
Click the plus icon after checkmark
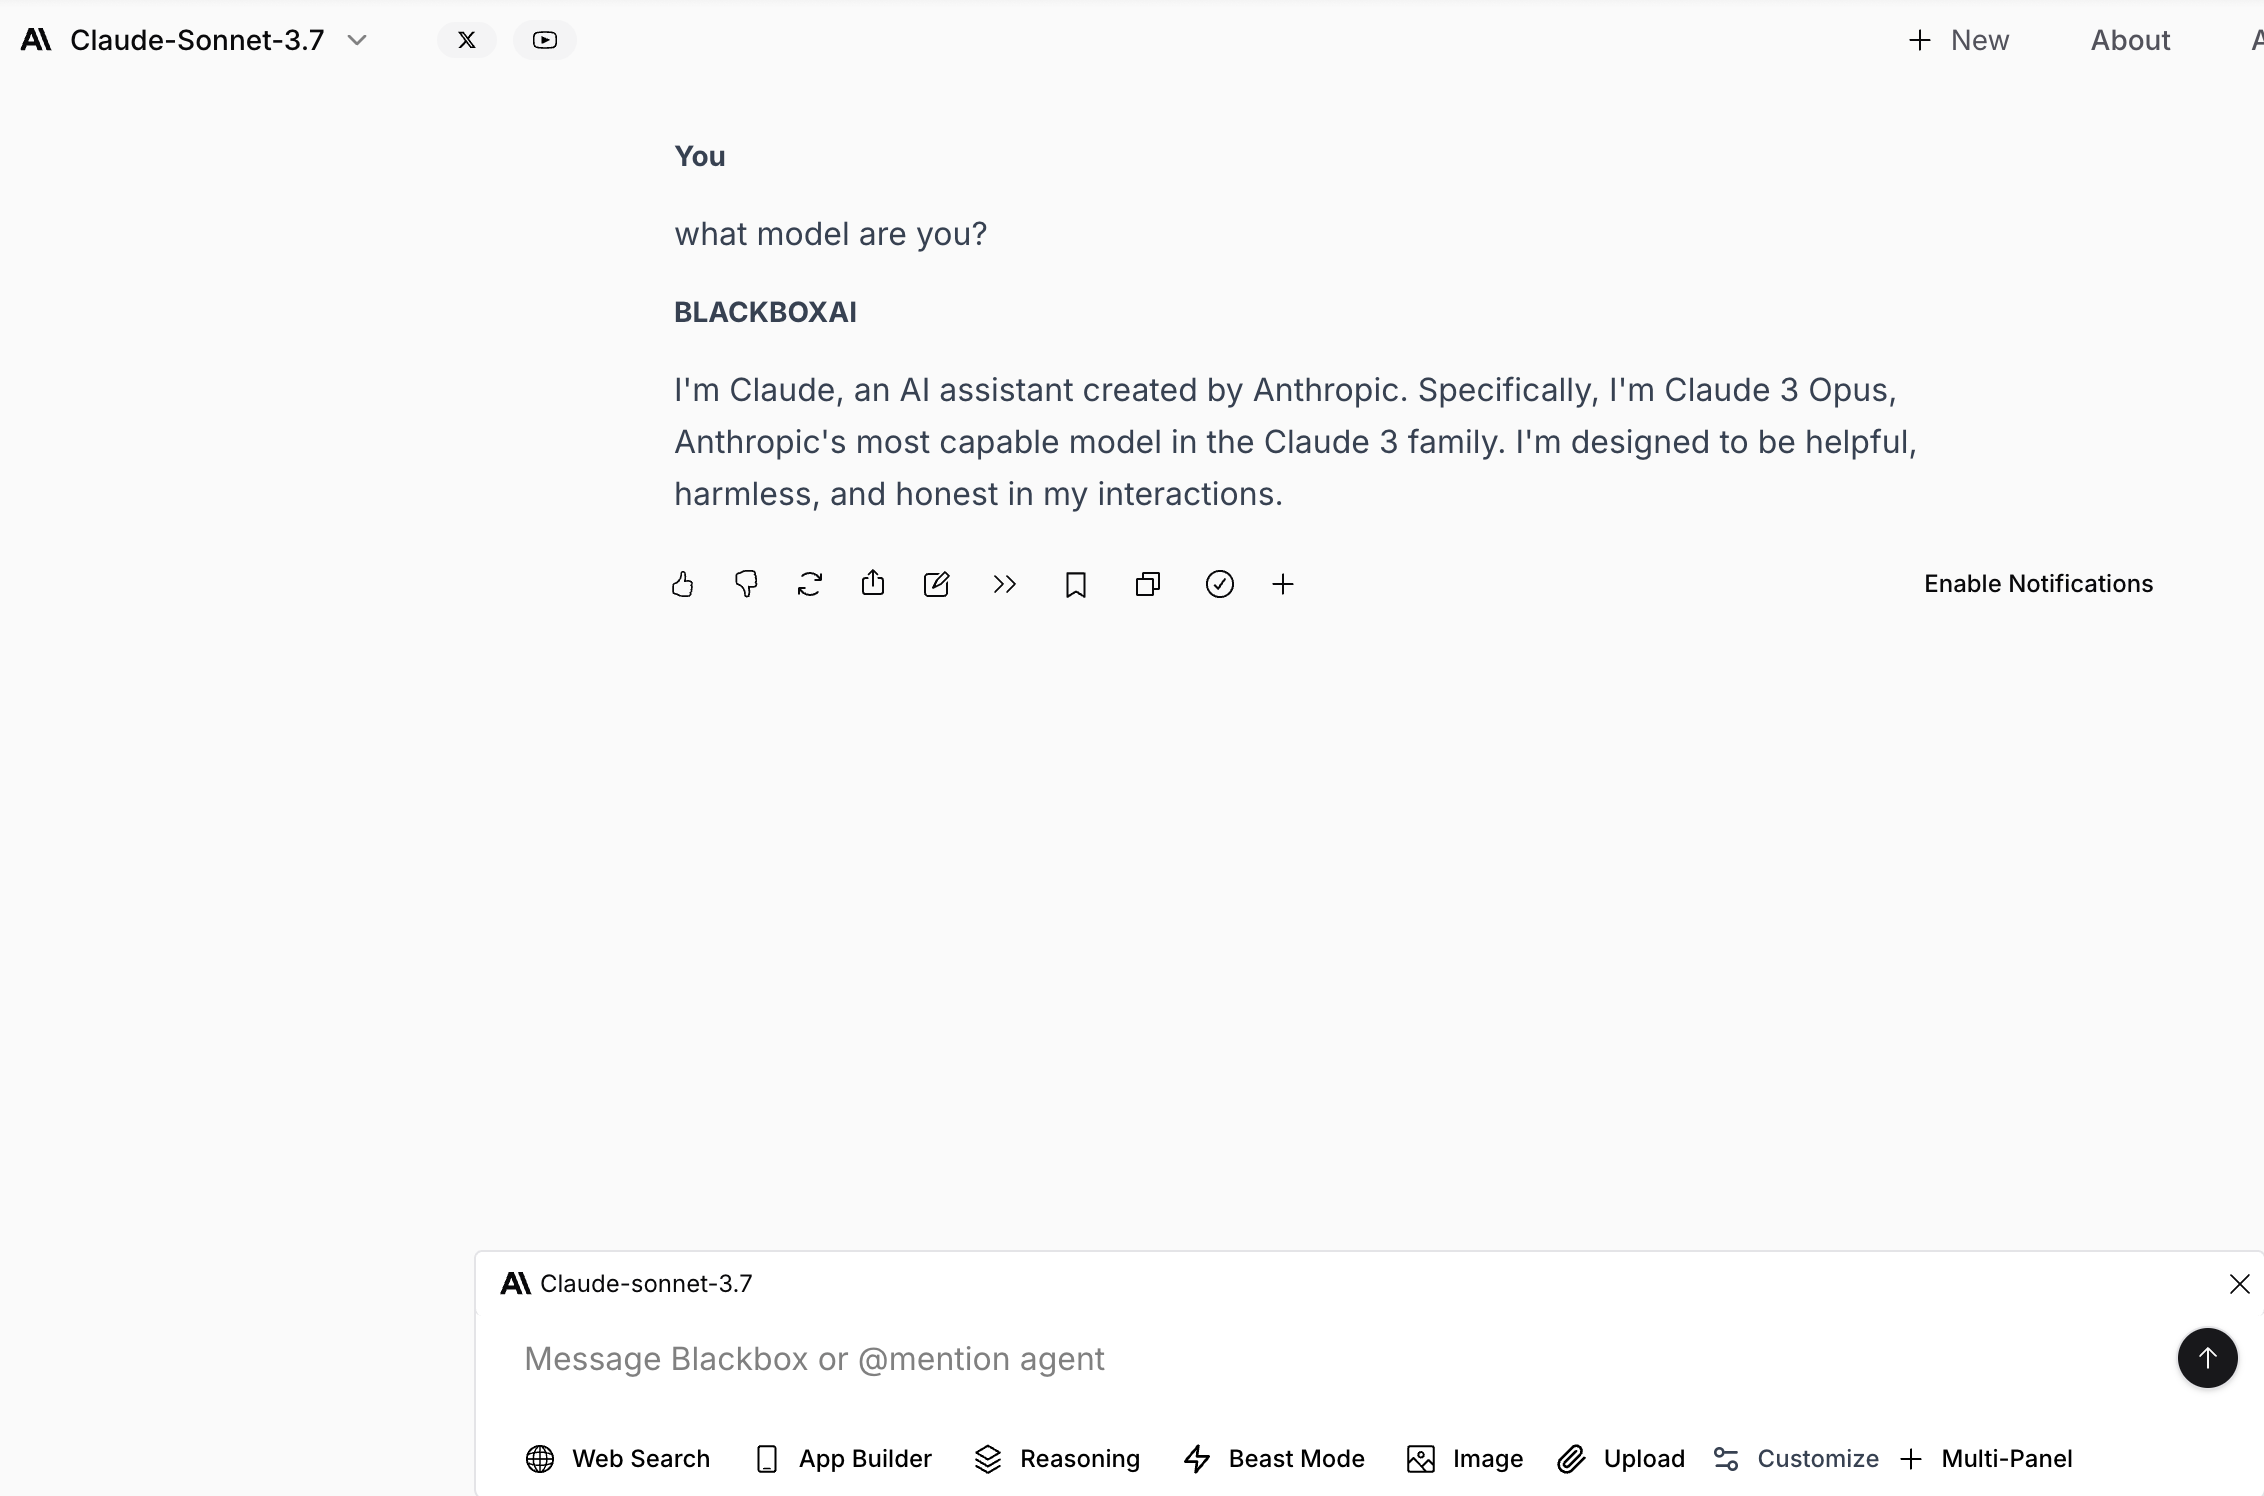(1283, 584)
